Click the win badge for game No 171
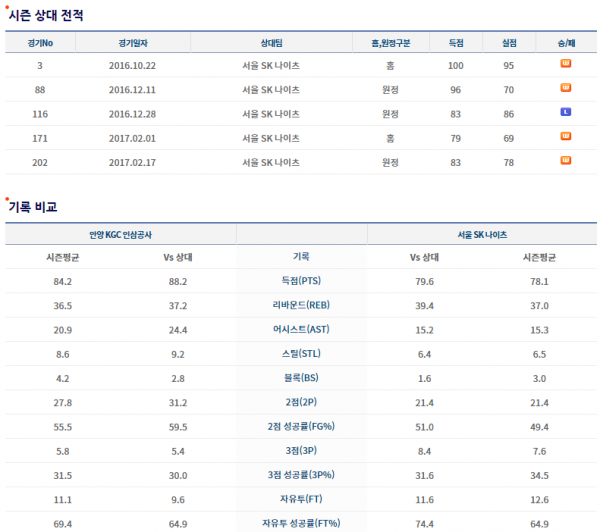Screen dimensions: 600x532 tap(566, 136)
